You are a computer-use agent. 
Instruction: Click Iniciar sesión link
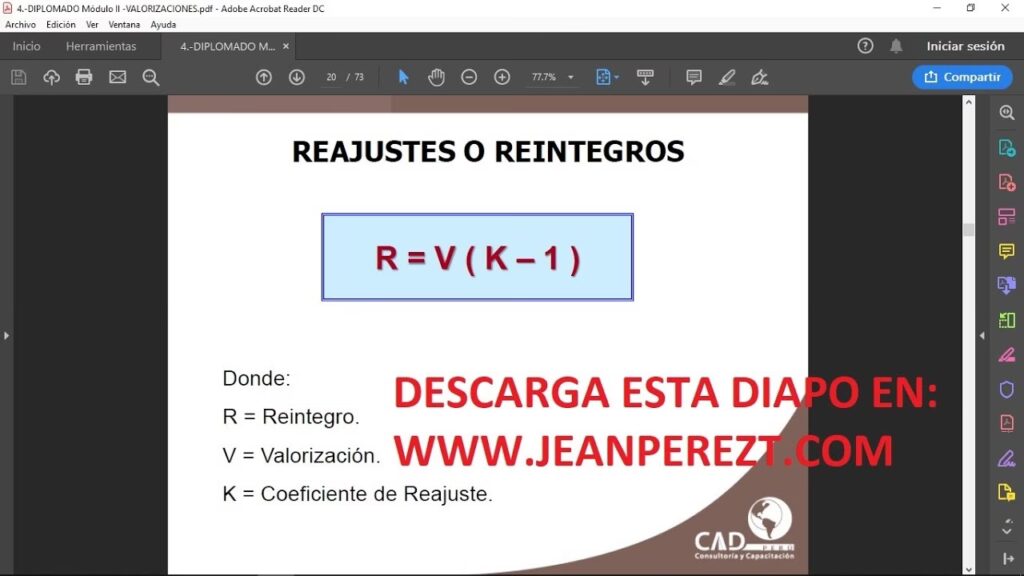coord(965,46)
